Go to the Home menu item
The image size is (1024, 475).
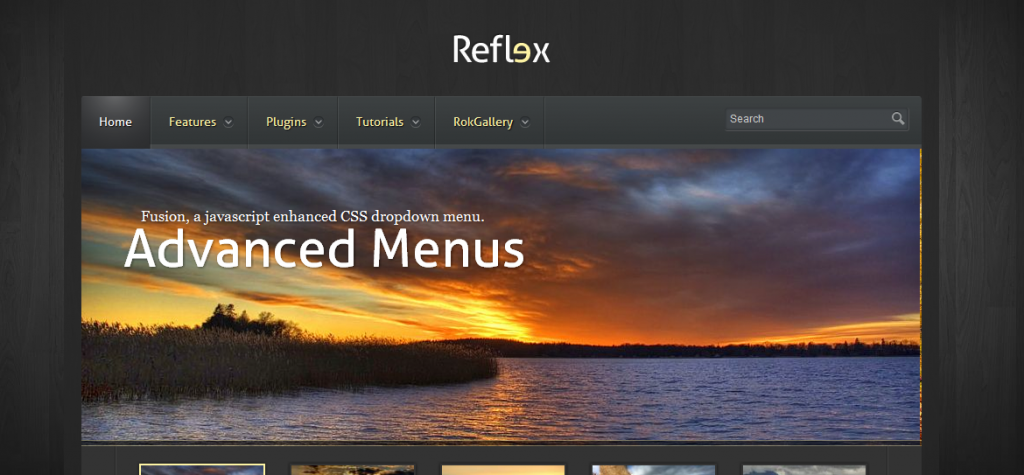(x=116, y=122)
